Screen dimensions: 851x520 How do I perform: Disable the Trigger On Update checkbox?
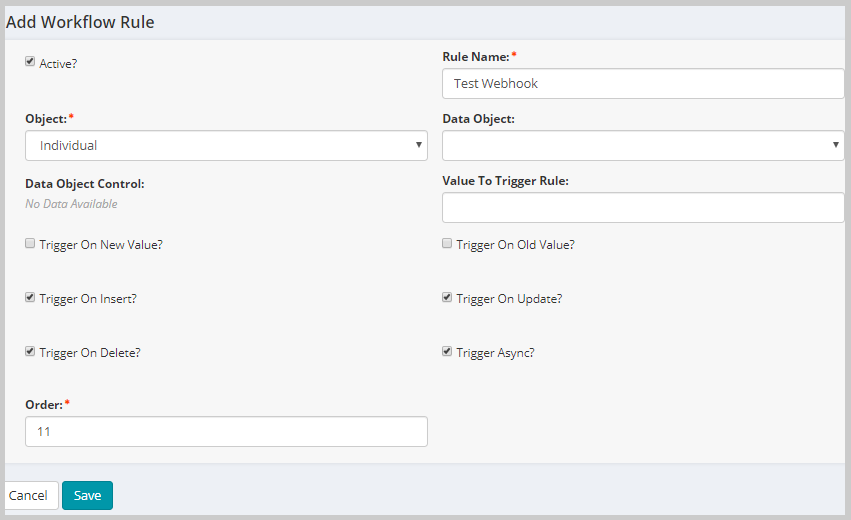(x=447, y=297)
